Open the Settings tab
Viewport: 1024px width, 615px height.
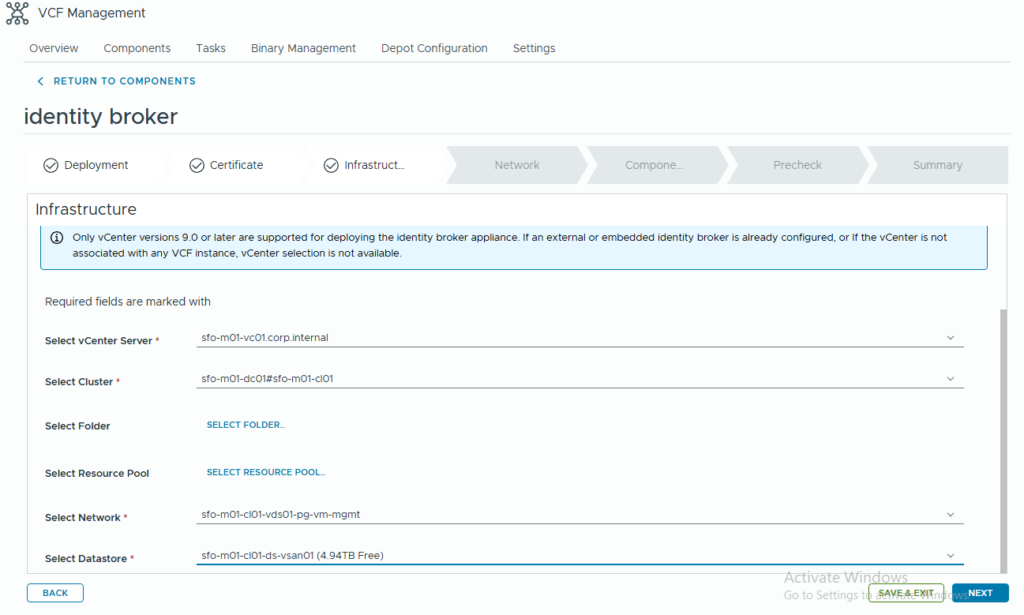pos(534,48)
